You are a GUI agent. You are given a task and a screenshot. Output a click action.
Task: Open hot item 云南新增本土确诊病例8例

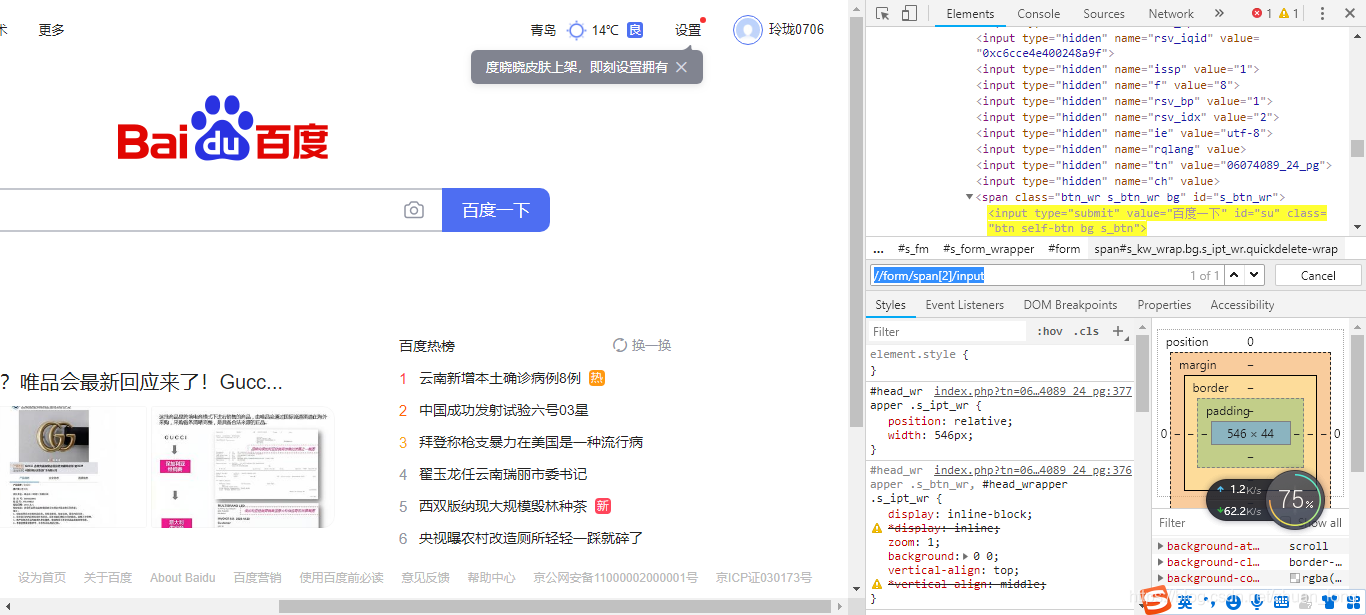(500, 378)
